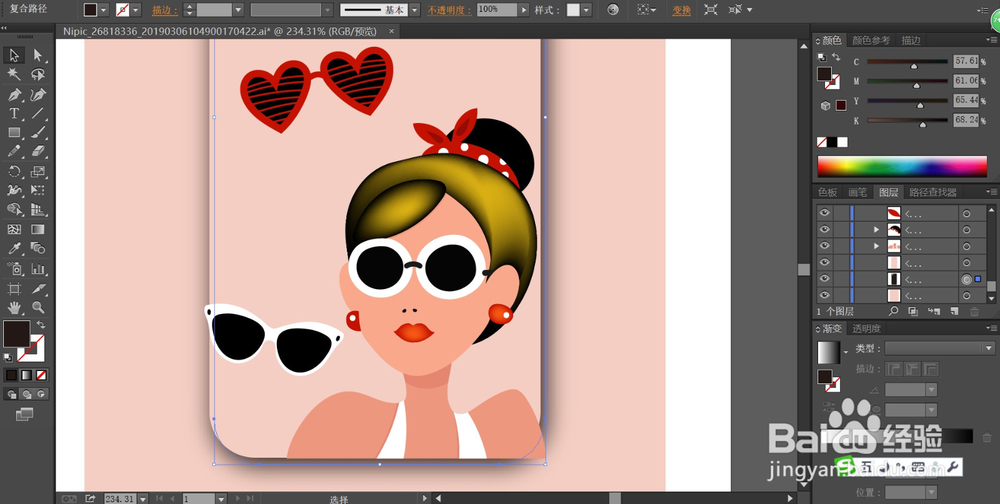Select the Free Transform tool
This screenshot has height=504, width=1000.
coord(38,190)
